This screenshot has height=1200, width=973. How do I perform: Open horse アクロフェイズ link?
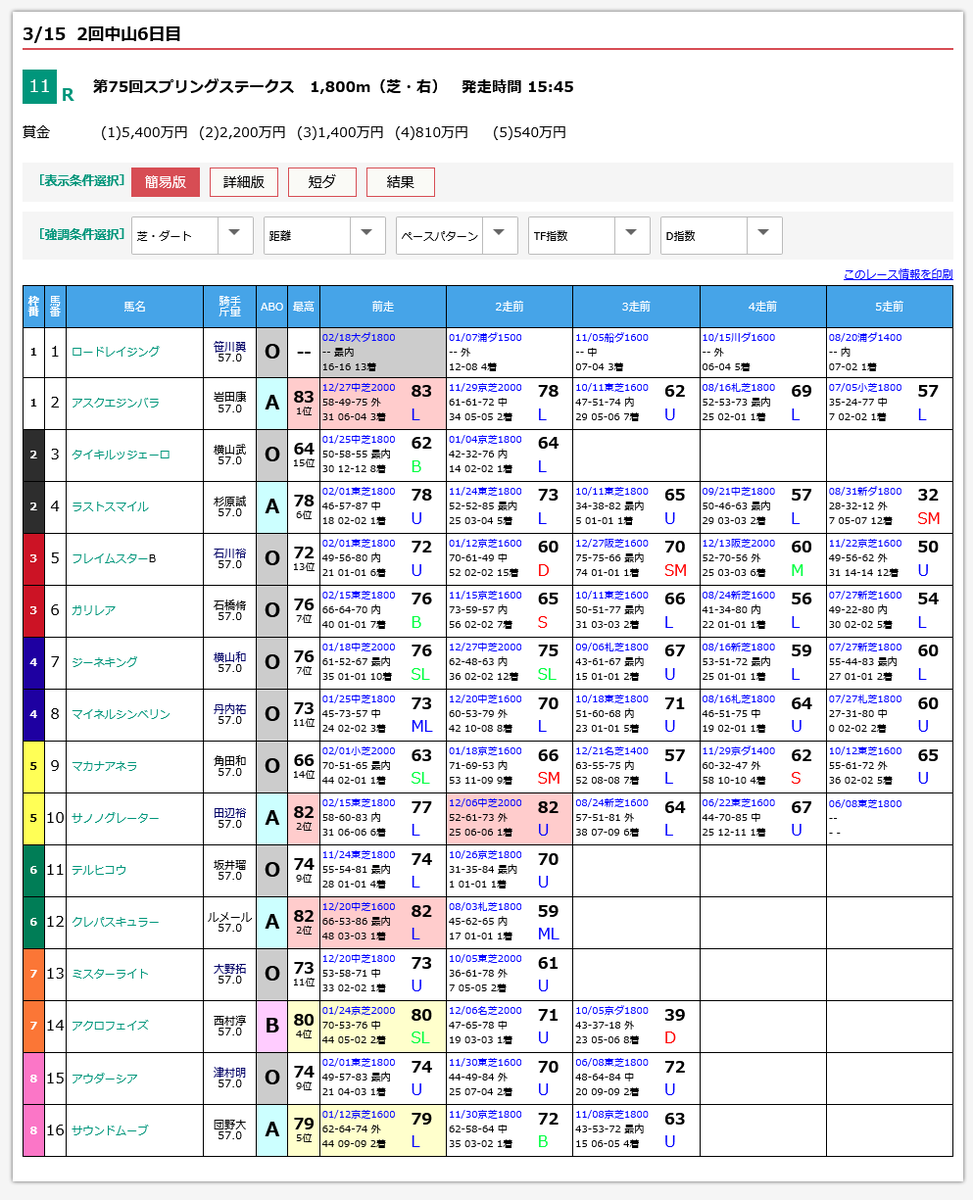(110, 1026)
